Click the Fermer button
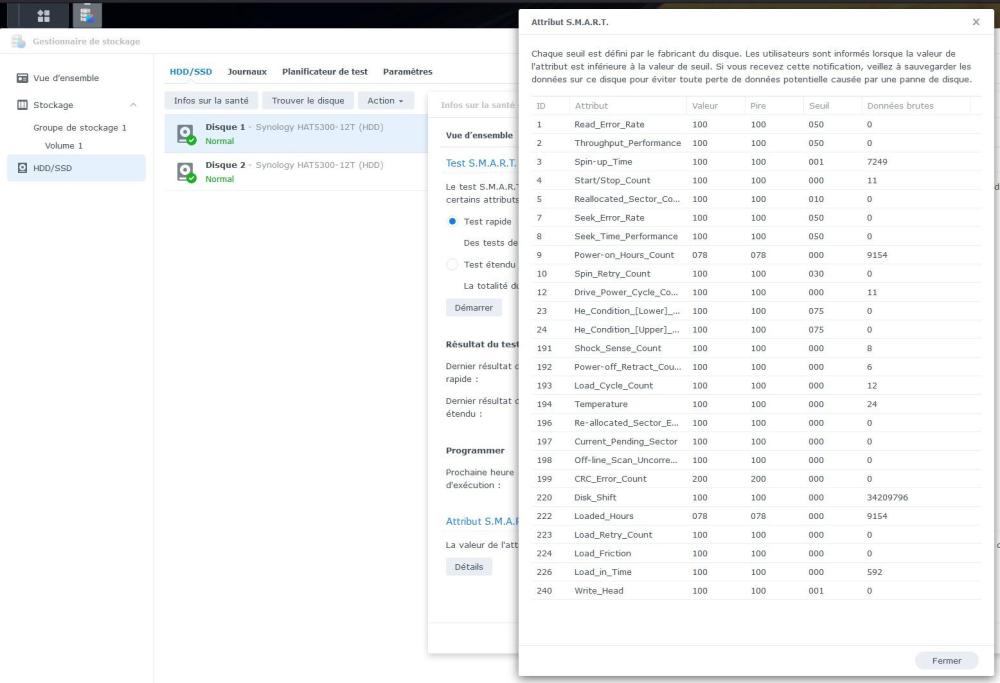 946,660
